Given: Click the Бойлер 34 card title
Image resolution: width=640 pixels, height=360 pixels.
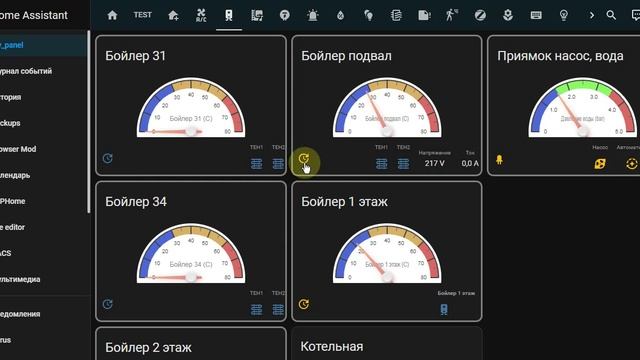Looking at the screenshot, I should (x=136, y=202).
